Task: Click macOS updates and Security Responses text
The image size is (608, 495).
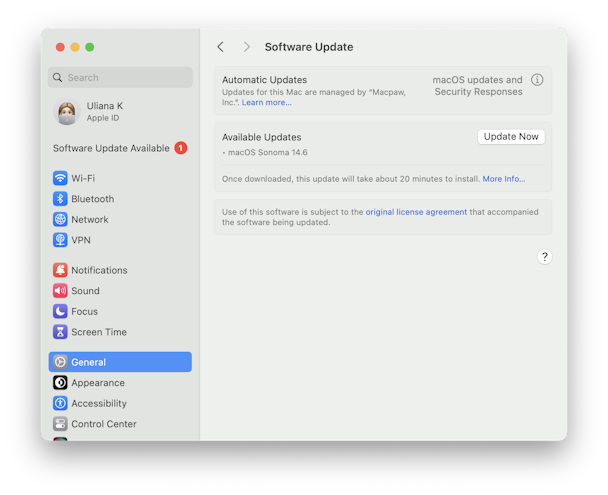Action: 478,86
